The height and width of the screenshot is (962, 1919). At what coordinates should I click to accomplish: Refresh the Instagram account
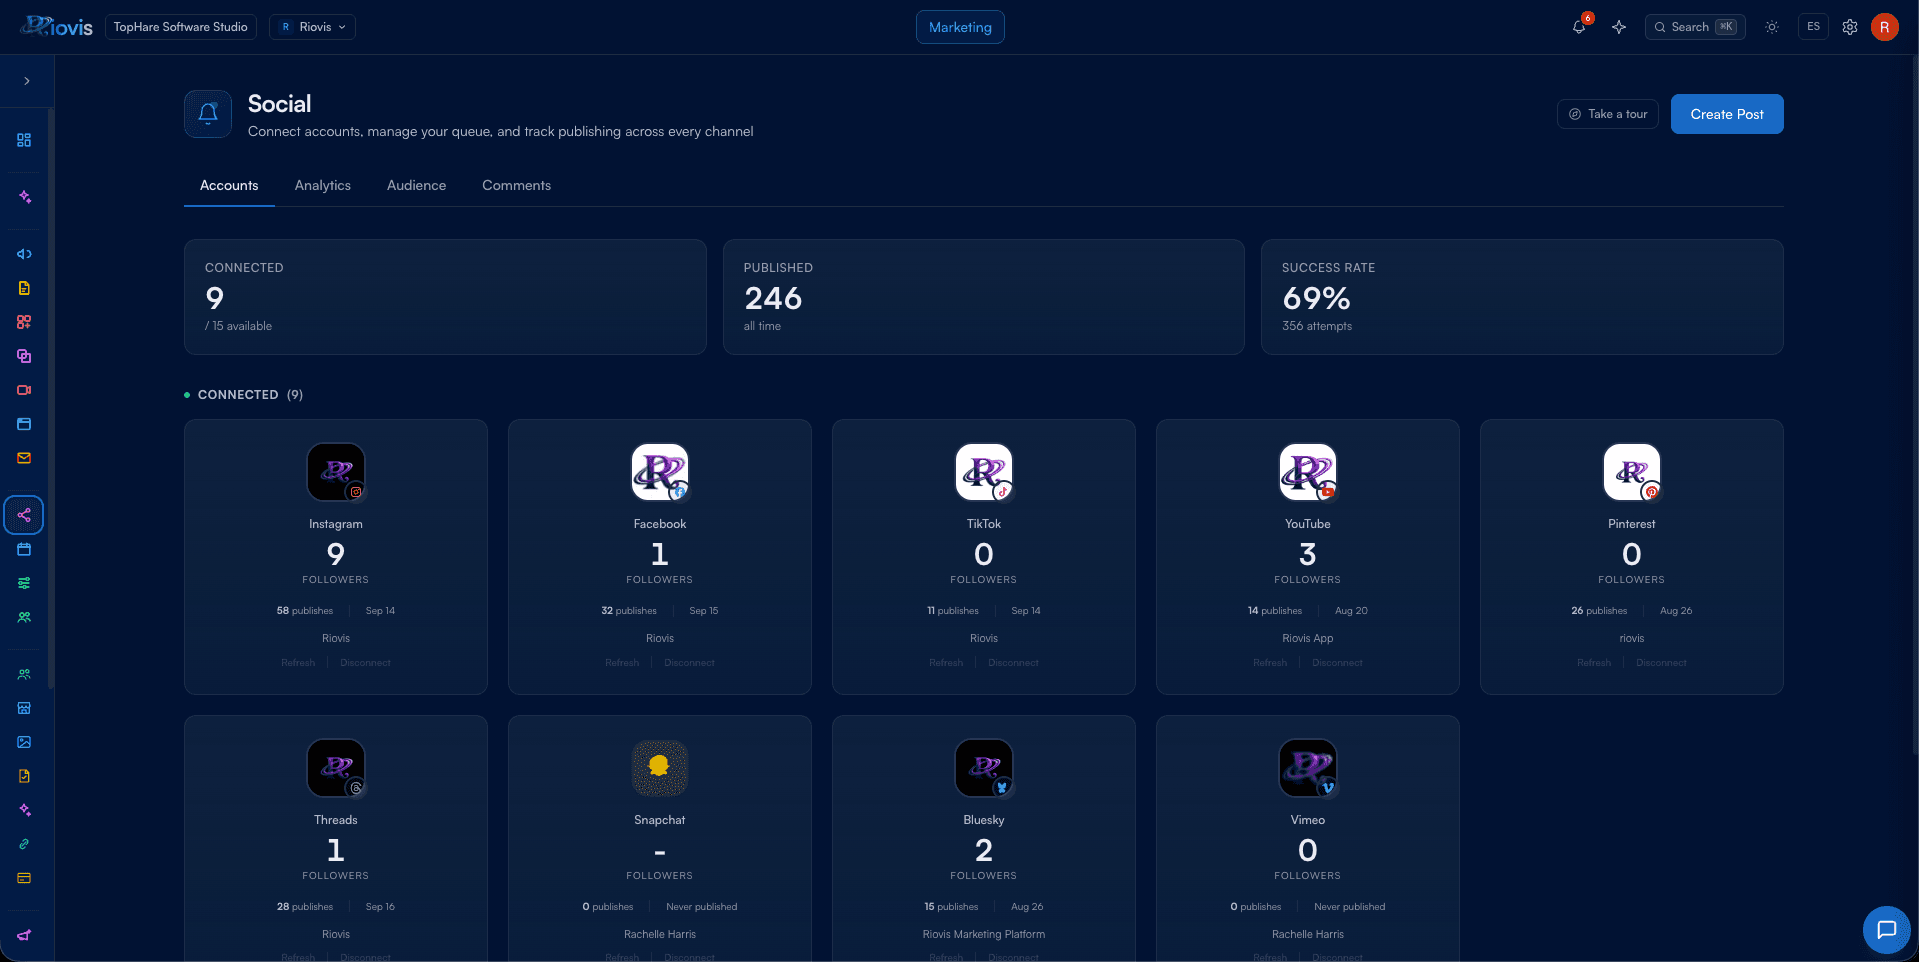tap(298, 663)
